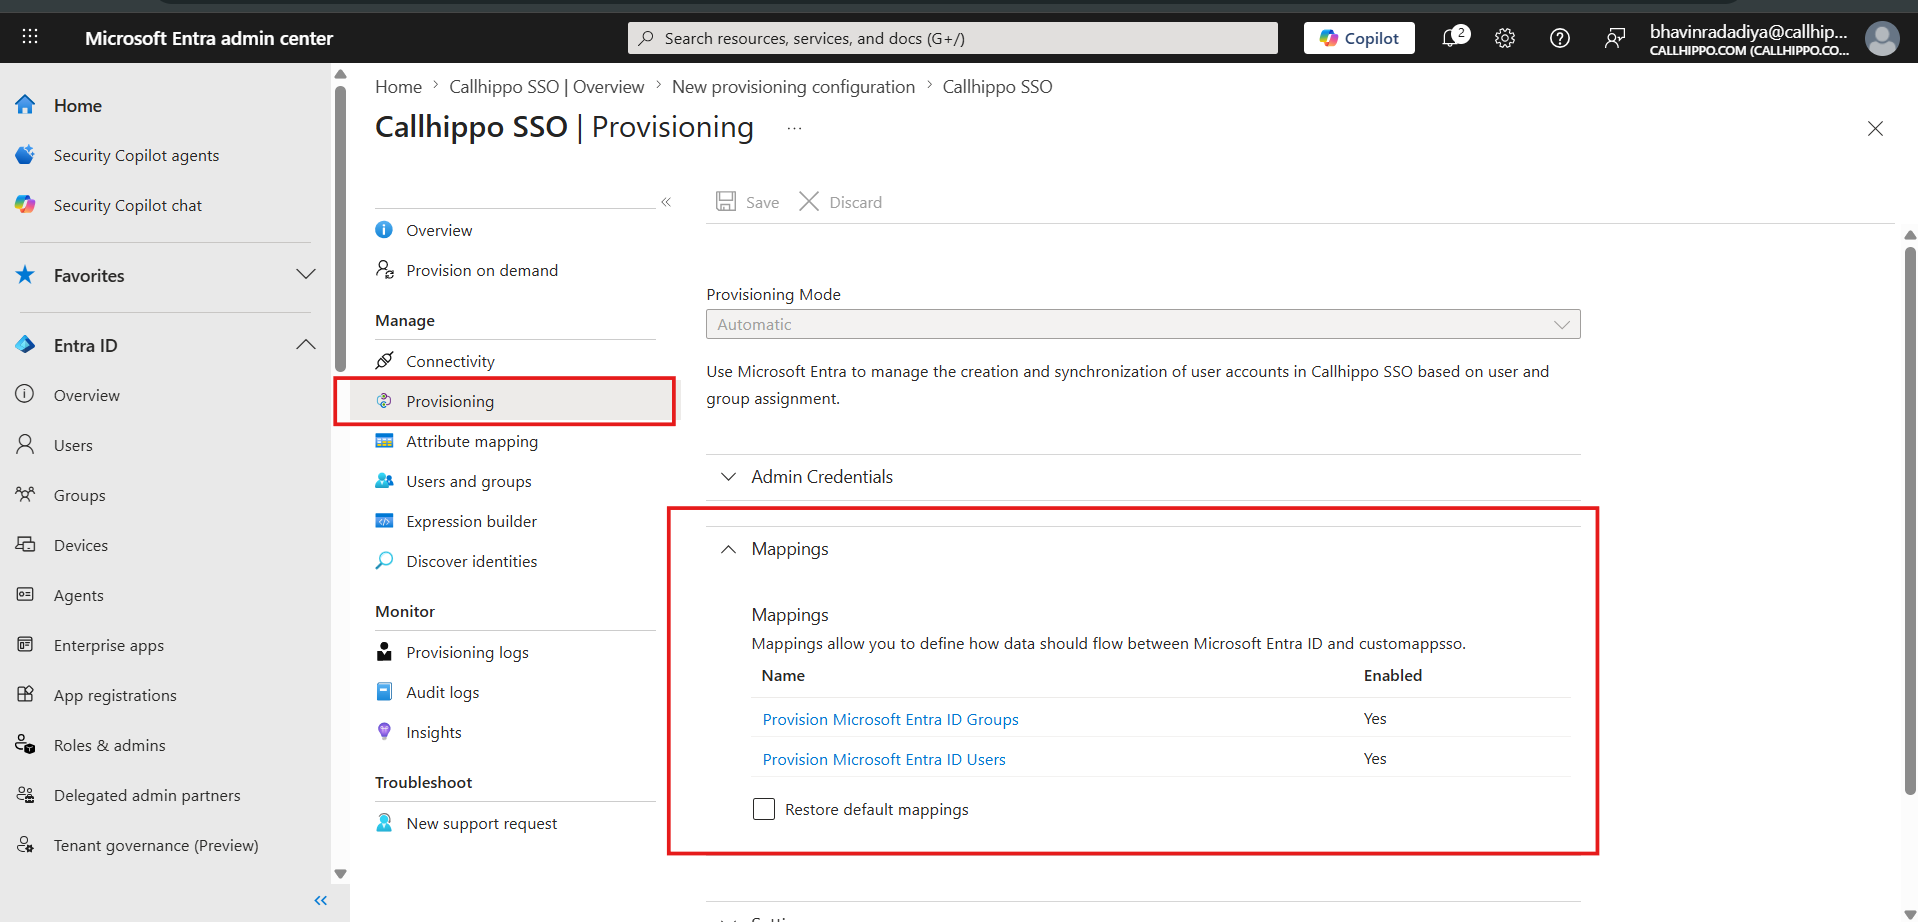The height and width of the screenshot is (922, 1918).
Task: Collapse the resource menu double-chevron
Action: (x=666, y=202)
